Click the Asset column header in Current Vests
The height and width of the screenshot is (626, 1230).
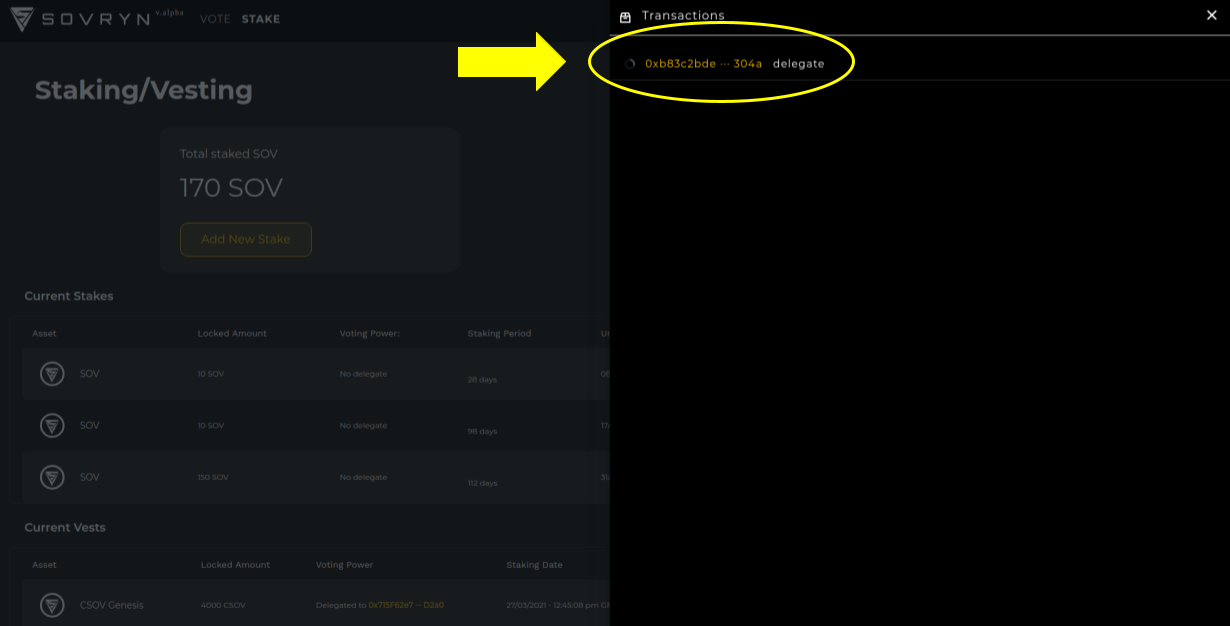tap(45, 565)
